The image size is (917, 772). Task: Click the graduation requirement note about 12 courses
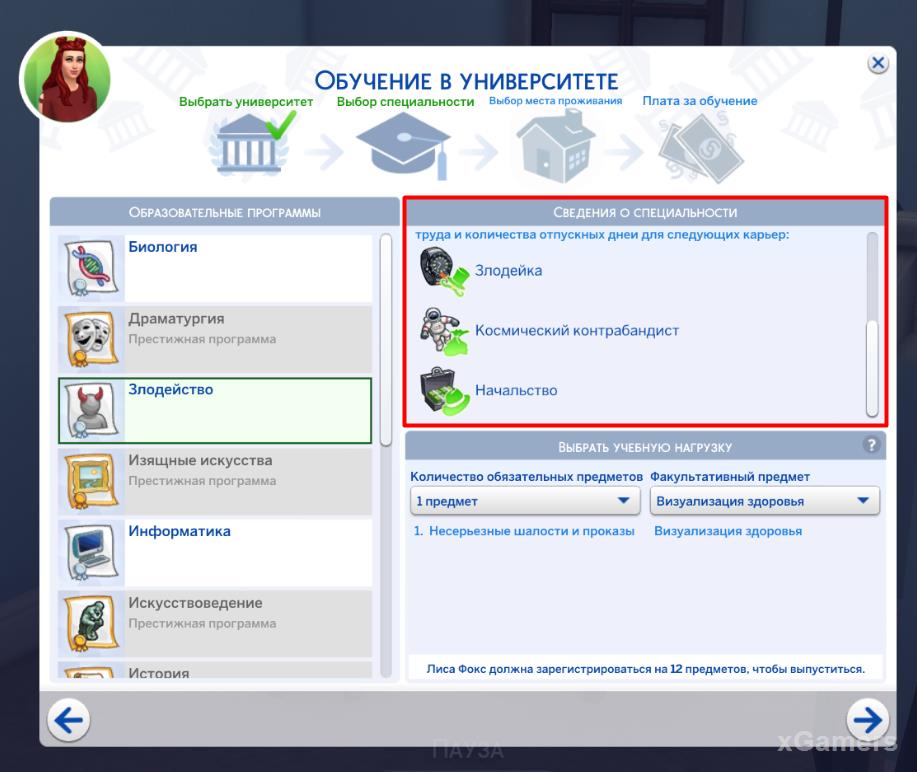click(645, 669)
